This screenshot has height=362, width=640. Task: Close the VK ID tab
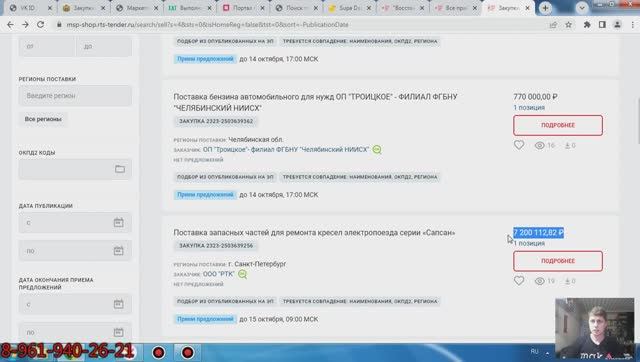point(50,8)
